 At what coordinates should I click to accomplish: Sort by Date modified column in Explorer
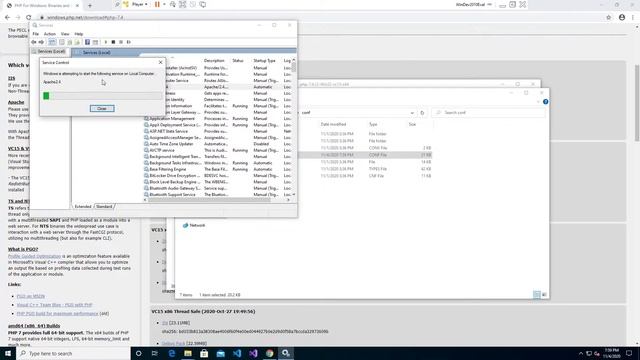coord(333,124)
